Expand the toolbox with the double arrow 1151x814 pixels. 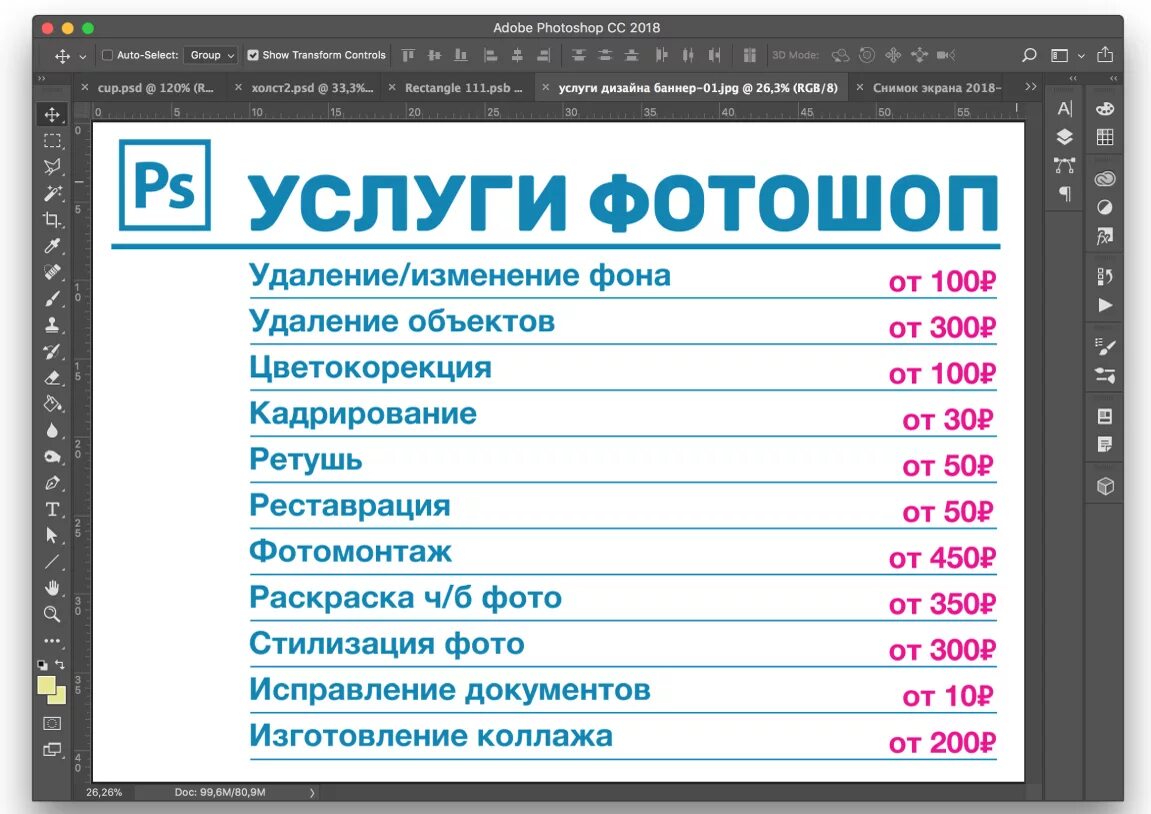coord(42,79)
